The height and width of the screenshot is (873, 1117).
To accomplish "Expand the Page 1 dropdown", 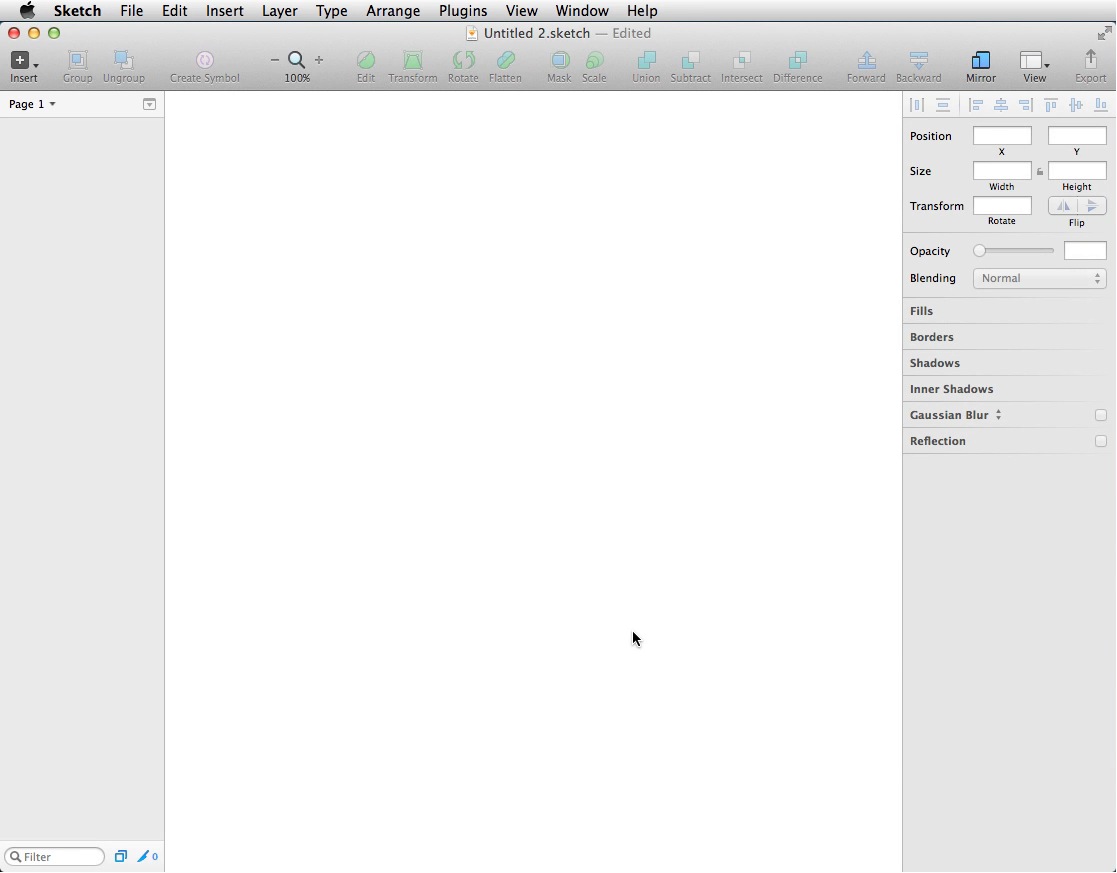I will click(32, 104).
